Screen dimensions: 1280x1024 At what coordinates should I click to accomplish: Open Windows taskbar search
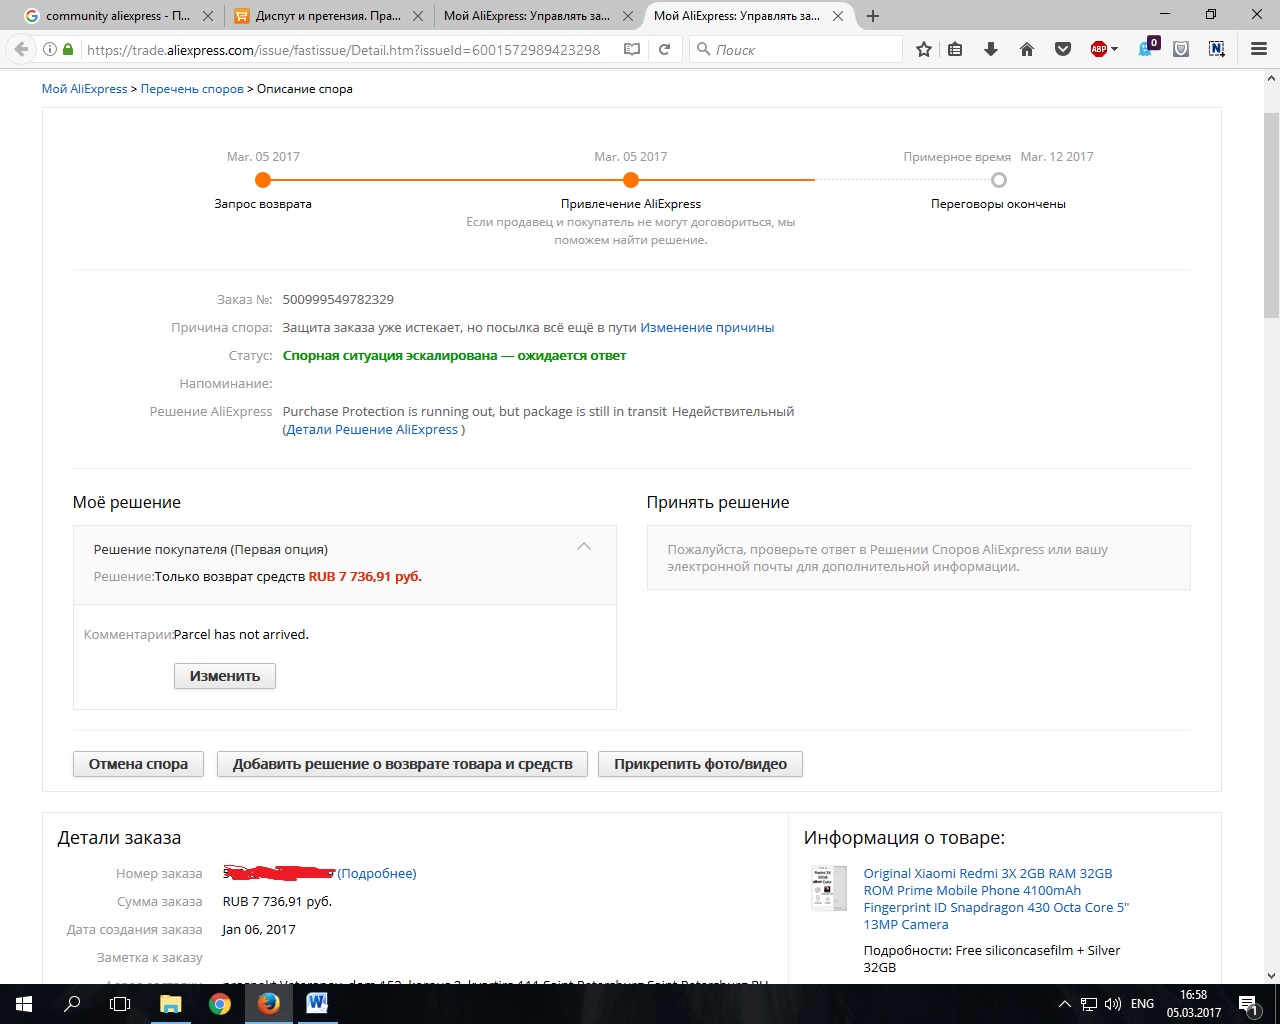72,1004
